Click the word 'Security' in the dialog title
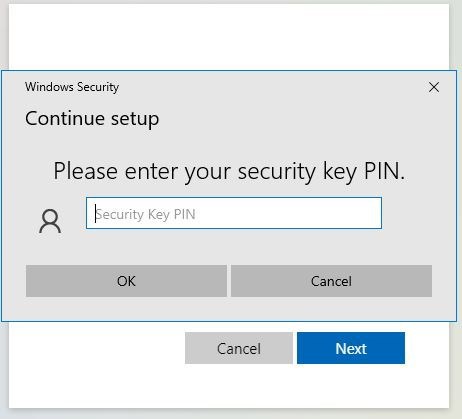 point(98,87)
